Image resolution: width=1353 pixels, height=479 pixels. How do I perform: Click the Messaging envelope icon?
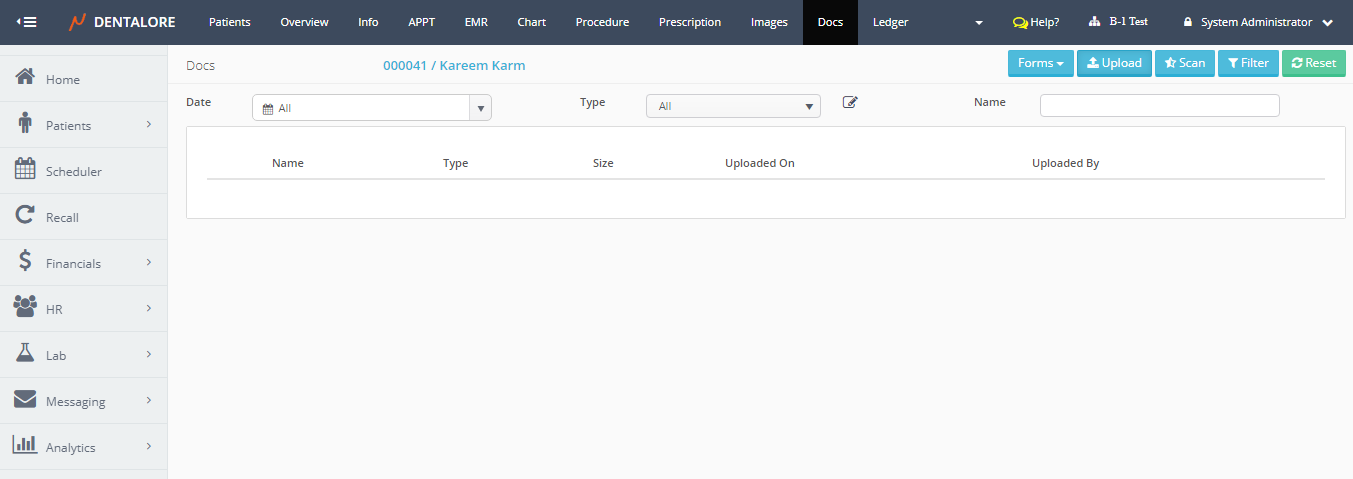[26, 400]
